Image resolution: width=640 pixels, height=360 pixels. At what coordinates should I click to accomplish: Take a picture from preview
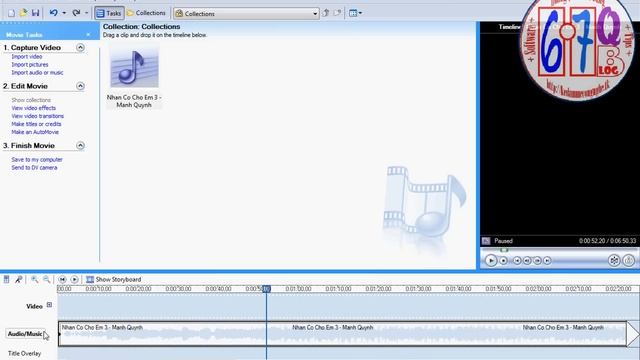pos(629,260)
